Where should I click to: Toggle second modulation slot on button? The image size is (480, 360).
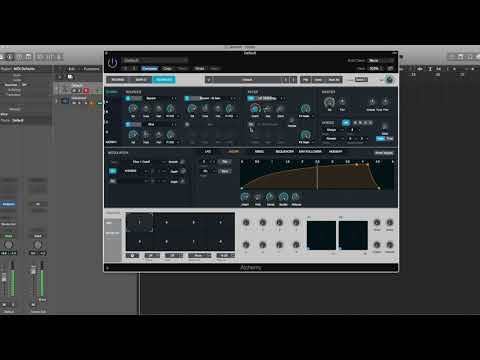coord(113,181)
